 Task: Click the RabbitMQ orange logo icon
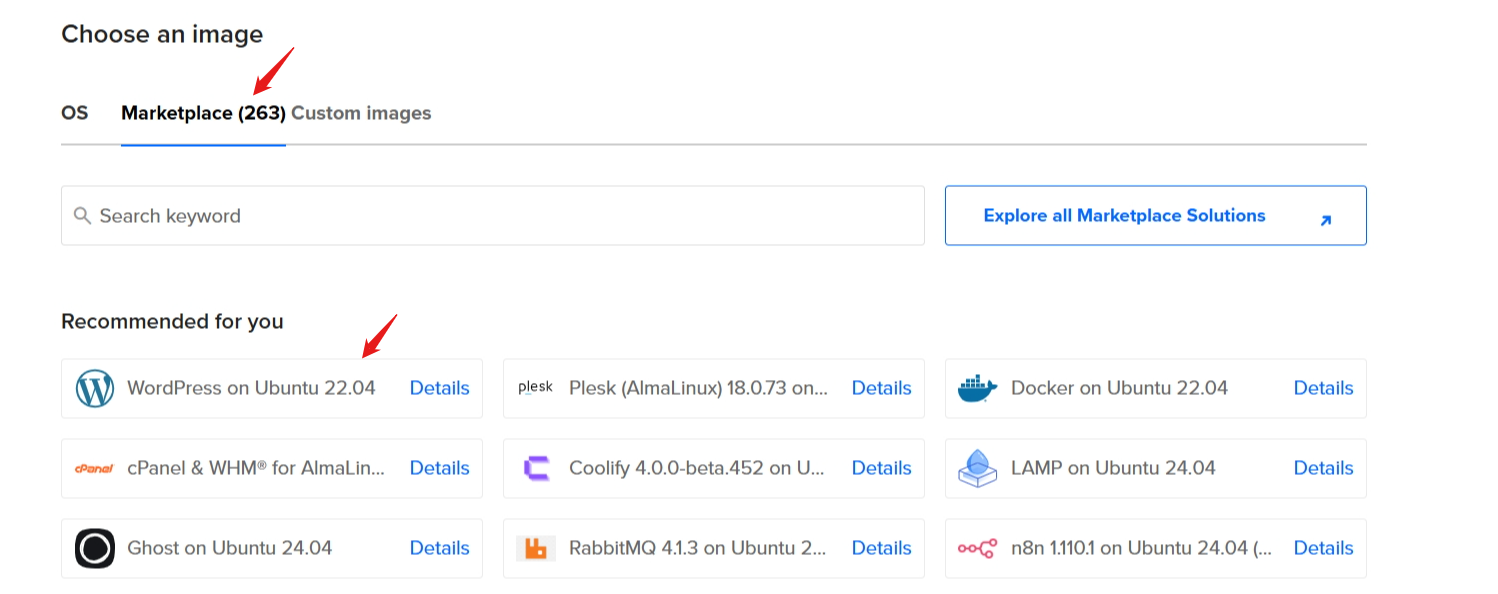pyautogui.click(x=536, y=548)
